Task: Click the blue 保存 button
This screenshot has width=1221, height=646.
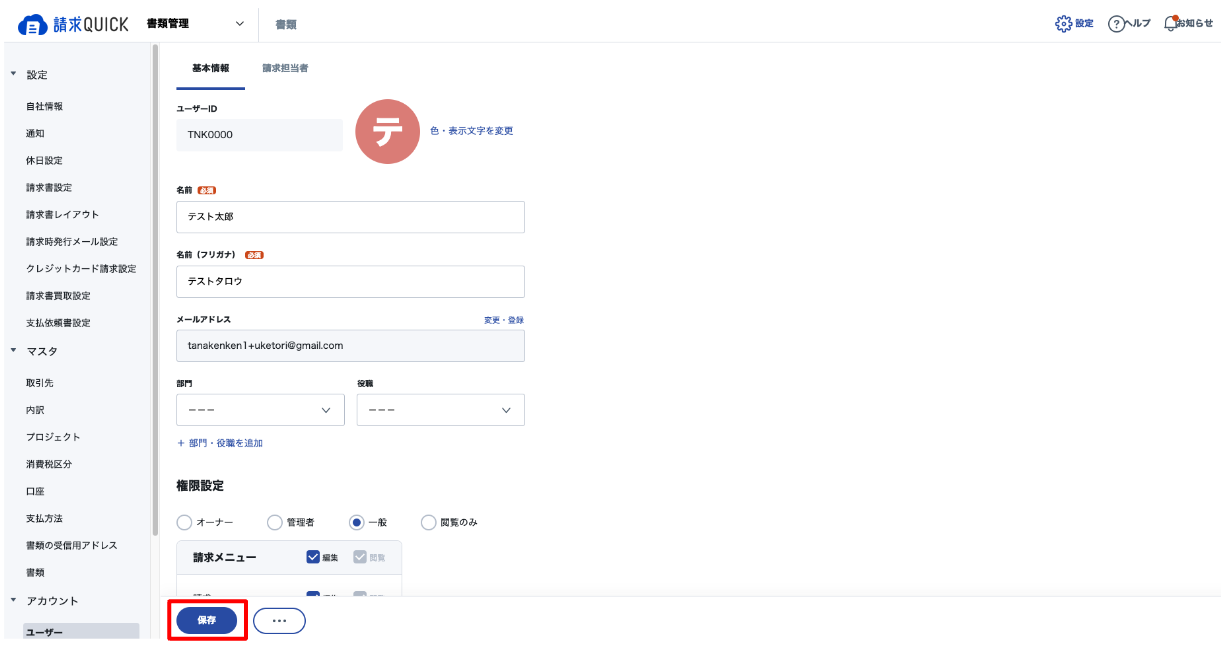Action: (207, 621)
